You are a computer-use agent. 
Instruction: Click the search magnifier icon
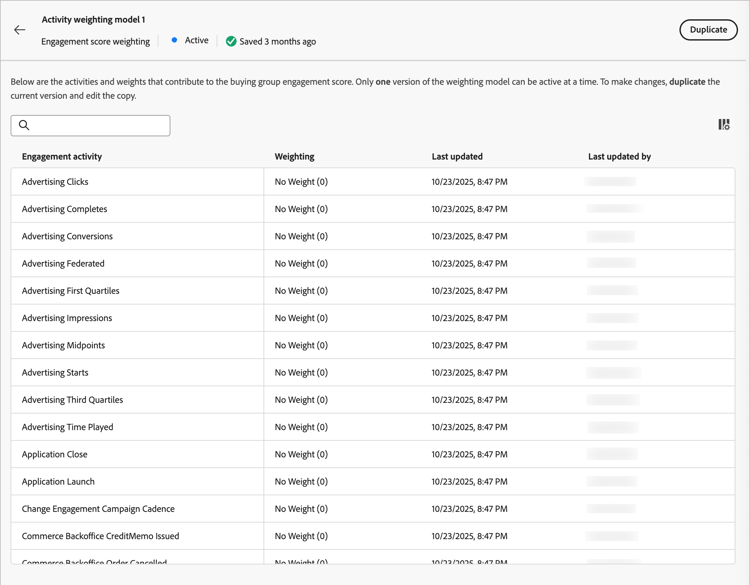tap(24, 126)
